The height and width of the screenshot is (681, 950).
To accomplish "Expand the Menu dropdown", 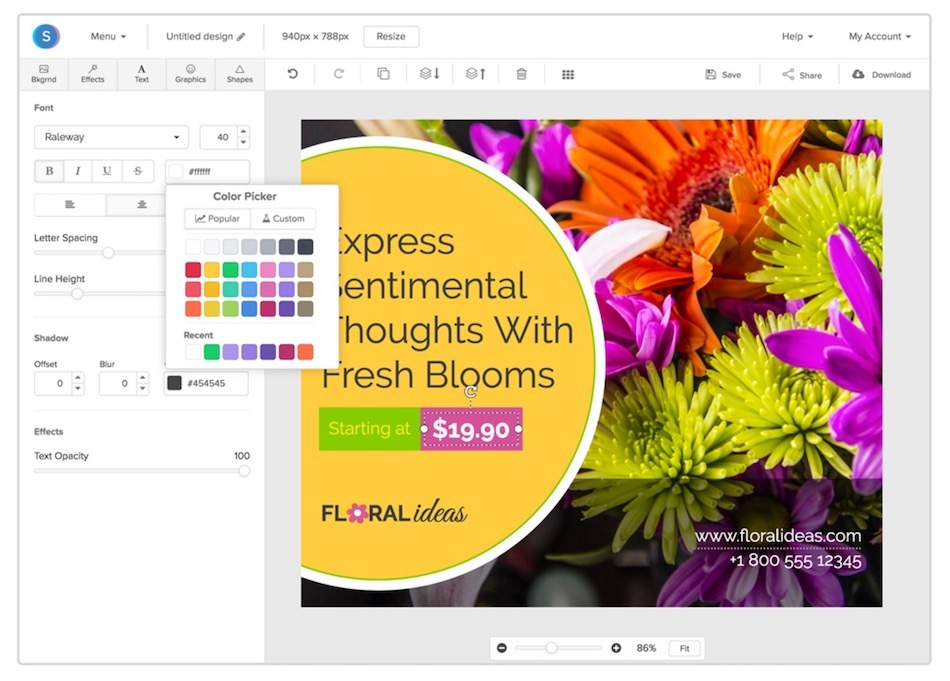I will point(108,36).
